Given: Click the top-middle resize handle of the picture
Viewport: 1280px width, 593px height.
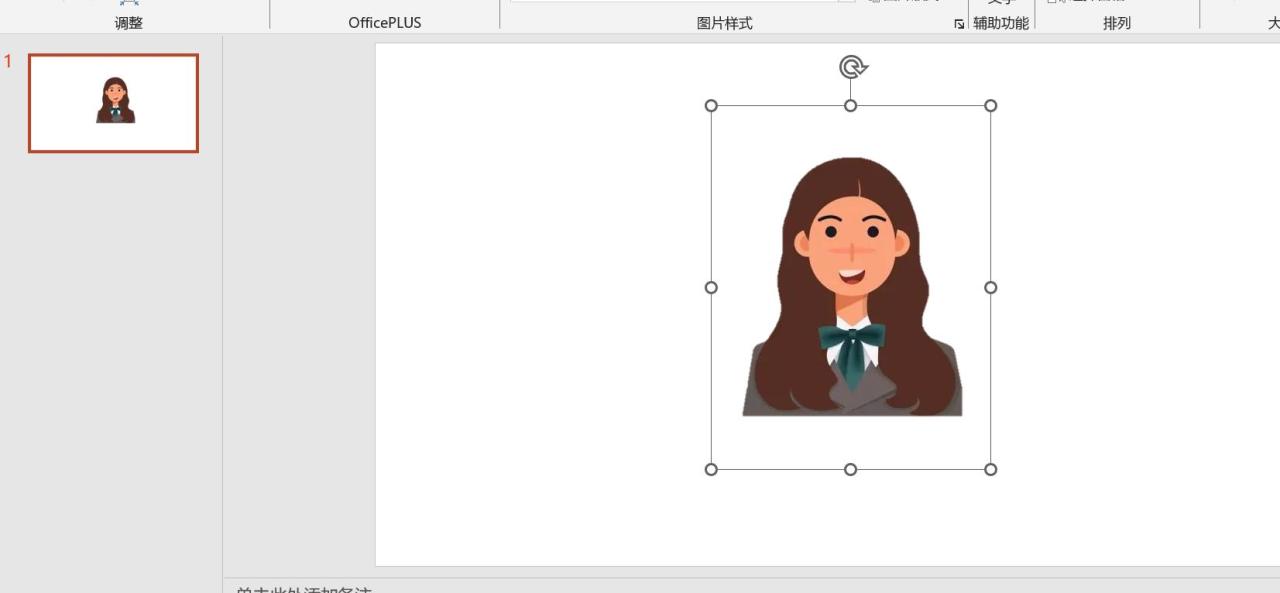Looking at the screenshot, I should click(x=851, y=104).
